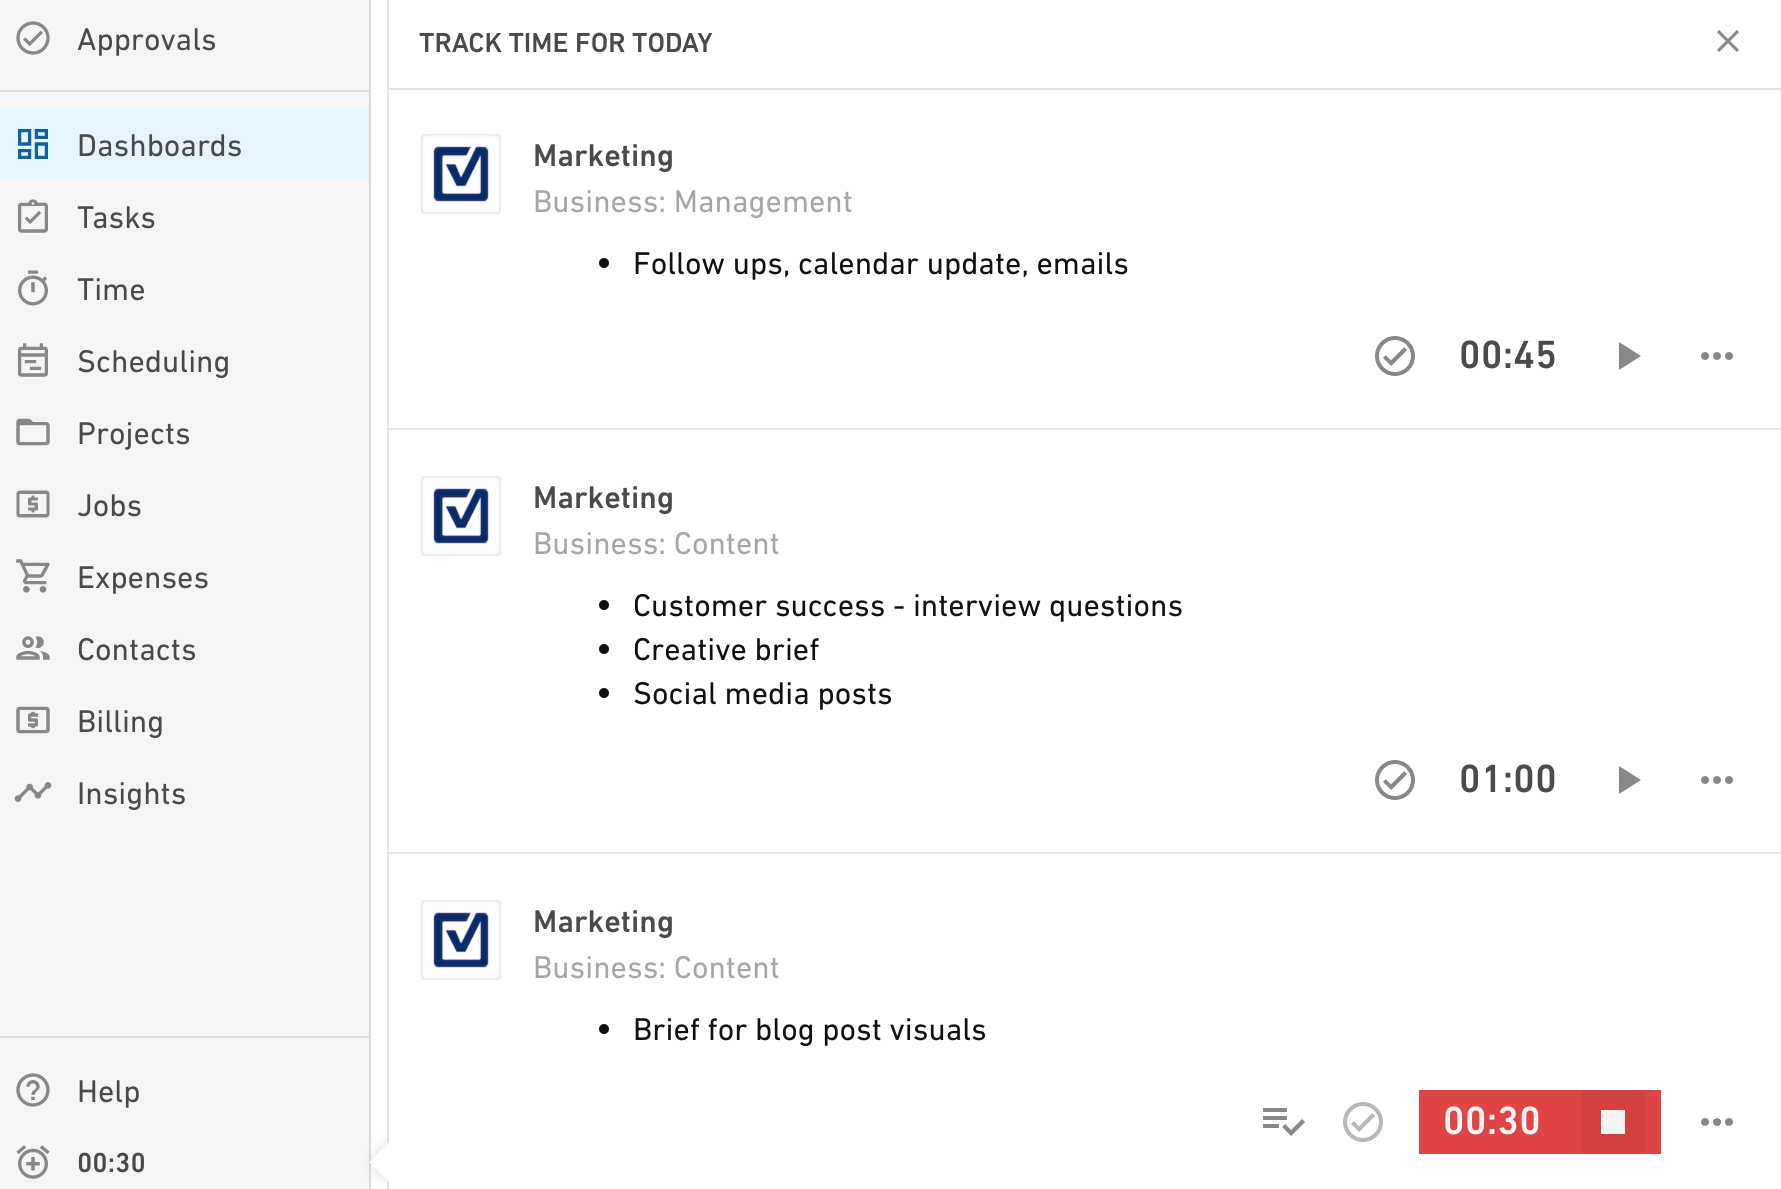This screenshot has width=1781, height=1189.
Task: Open more options for running timer entry
Action: tap(1717, 1122)
